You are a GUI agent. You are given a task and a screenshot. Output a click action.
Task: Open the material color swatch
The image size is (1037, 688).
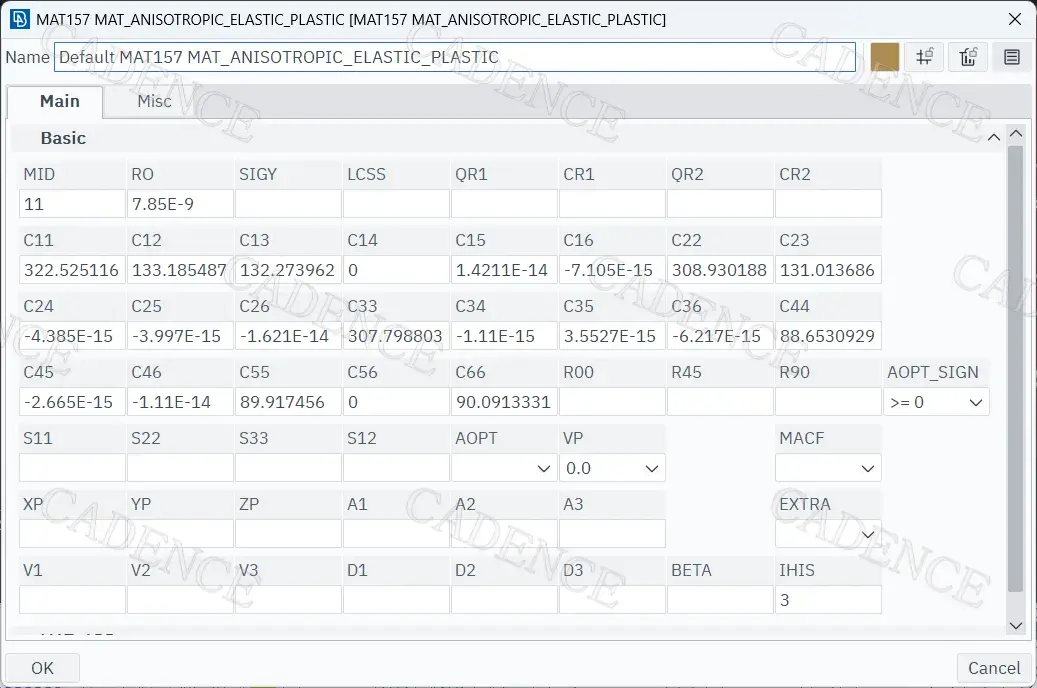pos(884,57)
